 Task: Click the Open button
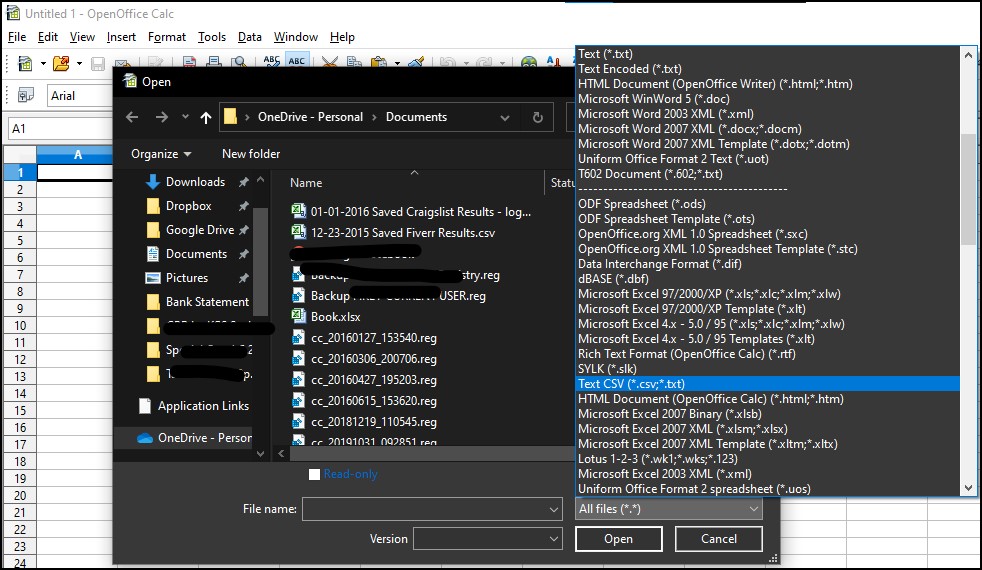click(x=618, y=539)
